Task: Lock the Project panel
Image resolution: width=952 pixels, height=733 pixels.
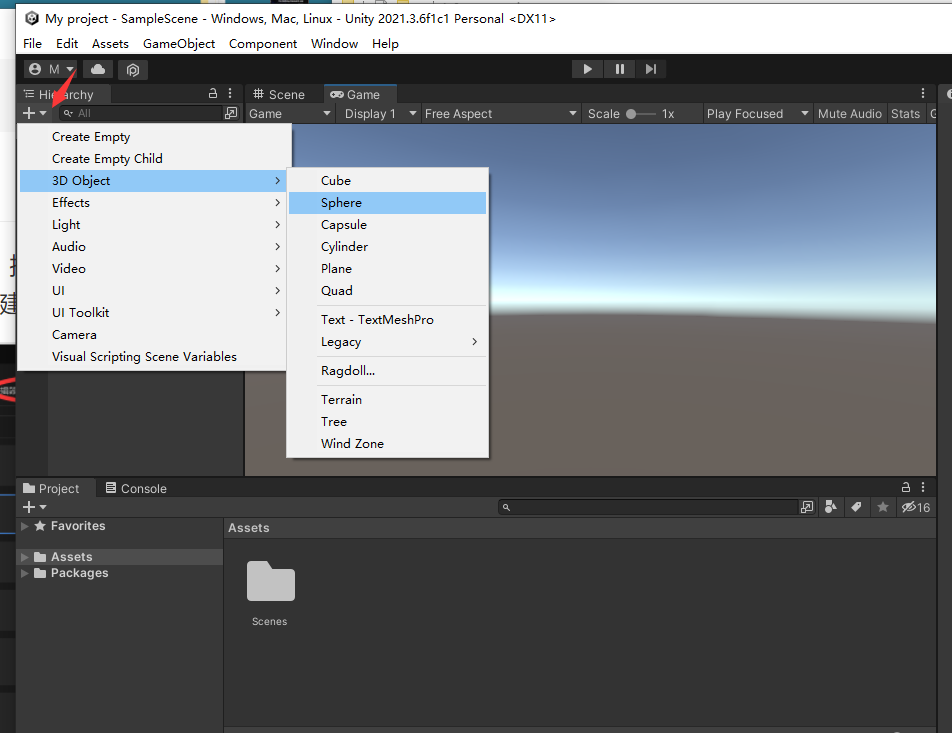Action: [906, 487]
